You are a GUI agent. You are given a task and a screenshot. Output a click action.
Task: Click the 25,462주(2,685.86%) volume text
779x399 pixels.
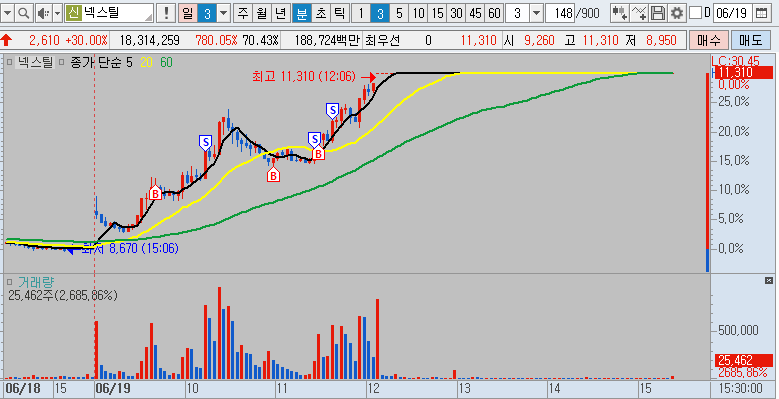pyautogui.click(x=63, y=296)
